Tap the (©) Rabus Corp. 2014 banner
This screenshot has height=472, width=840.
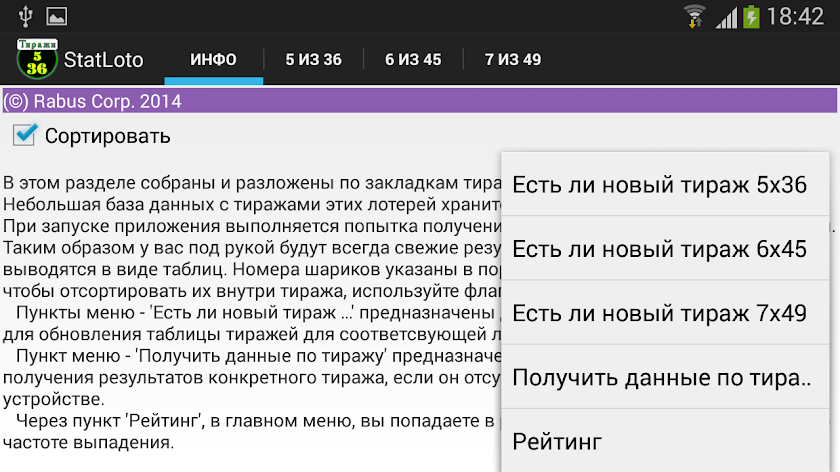[x=419, y=101]
